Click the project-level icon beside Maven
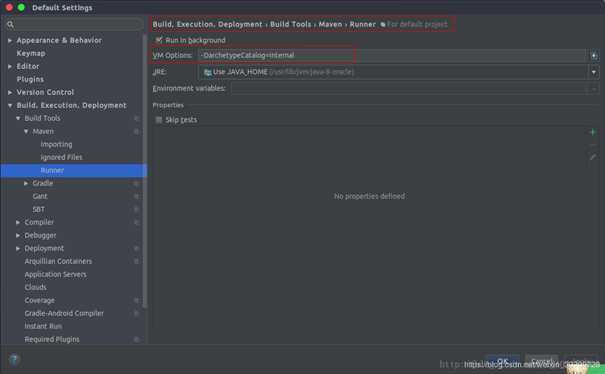This screenshot has height=374, width=605. [136, 132]
